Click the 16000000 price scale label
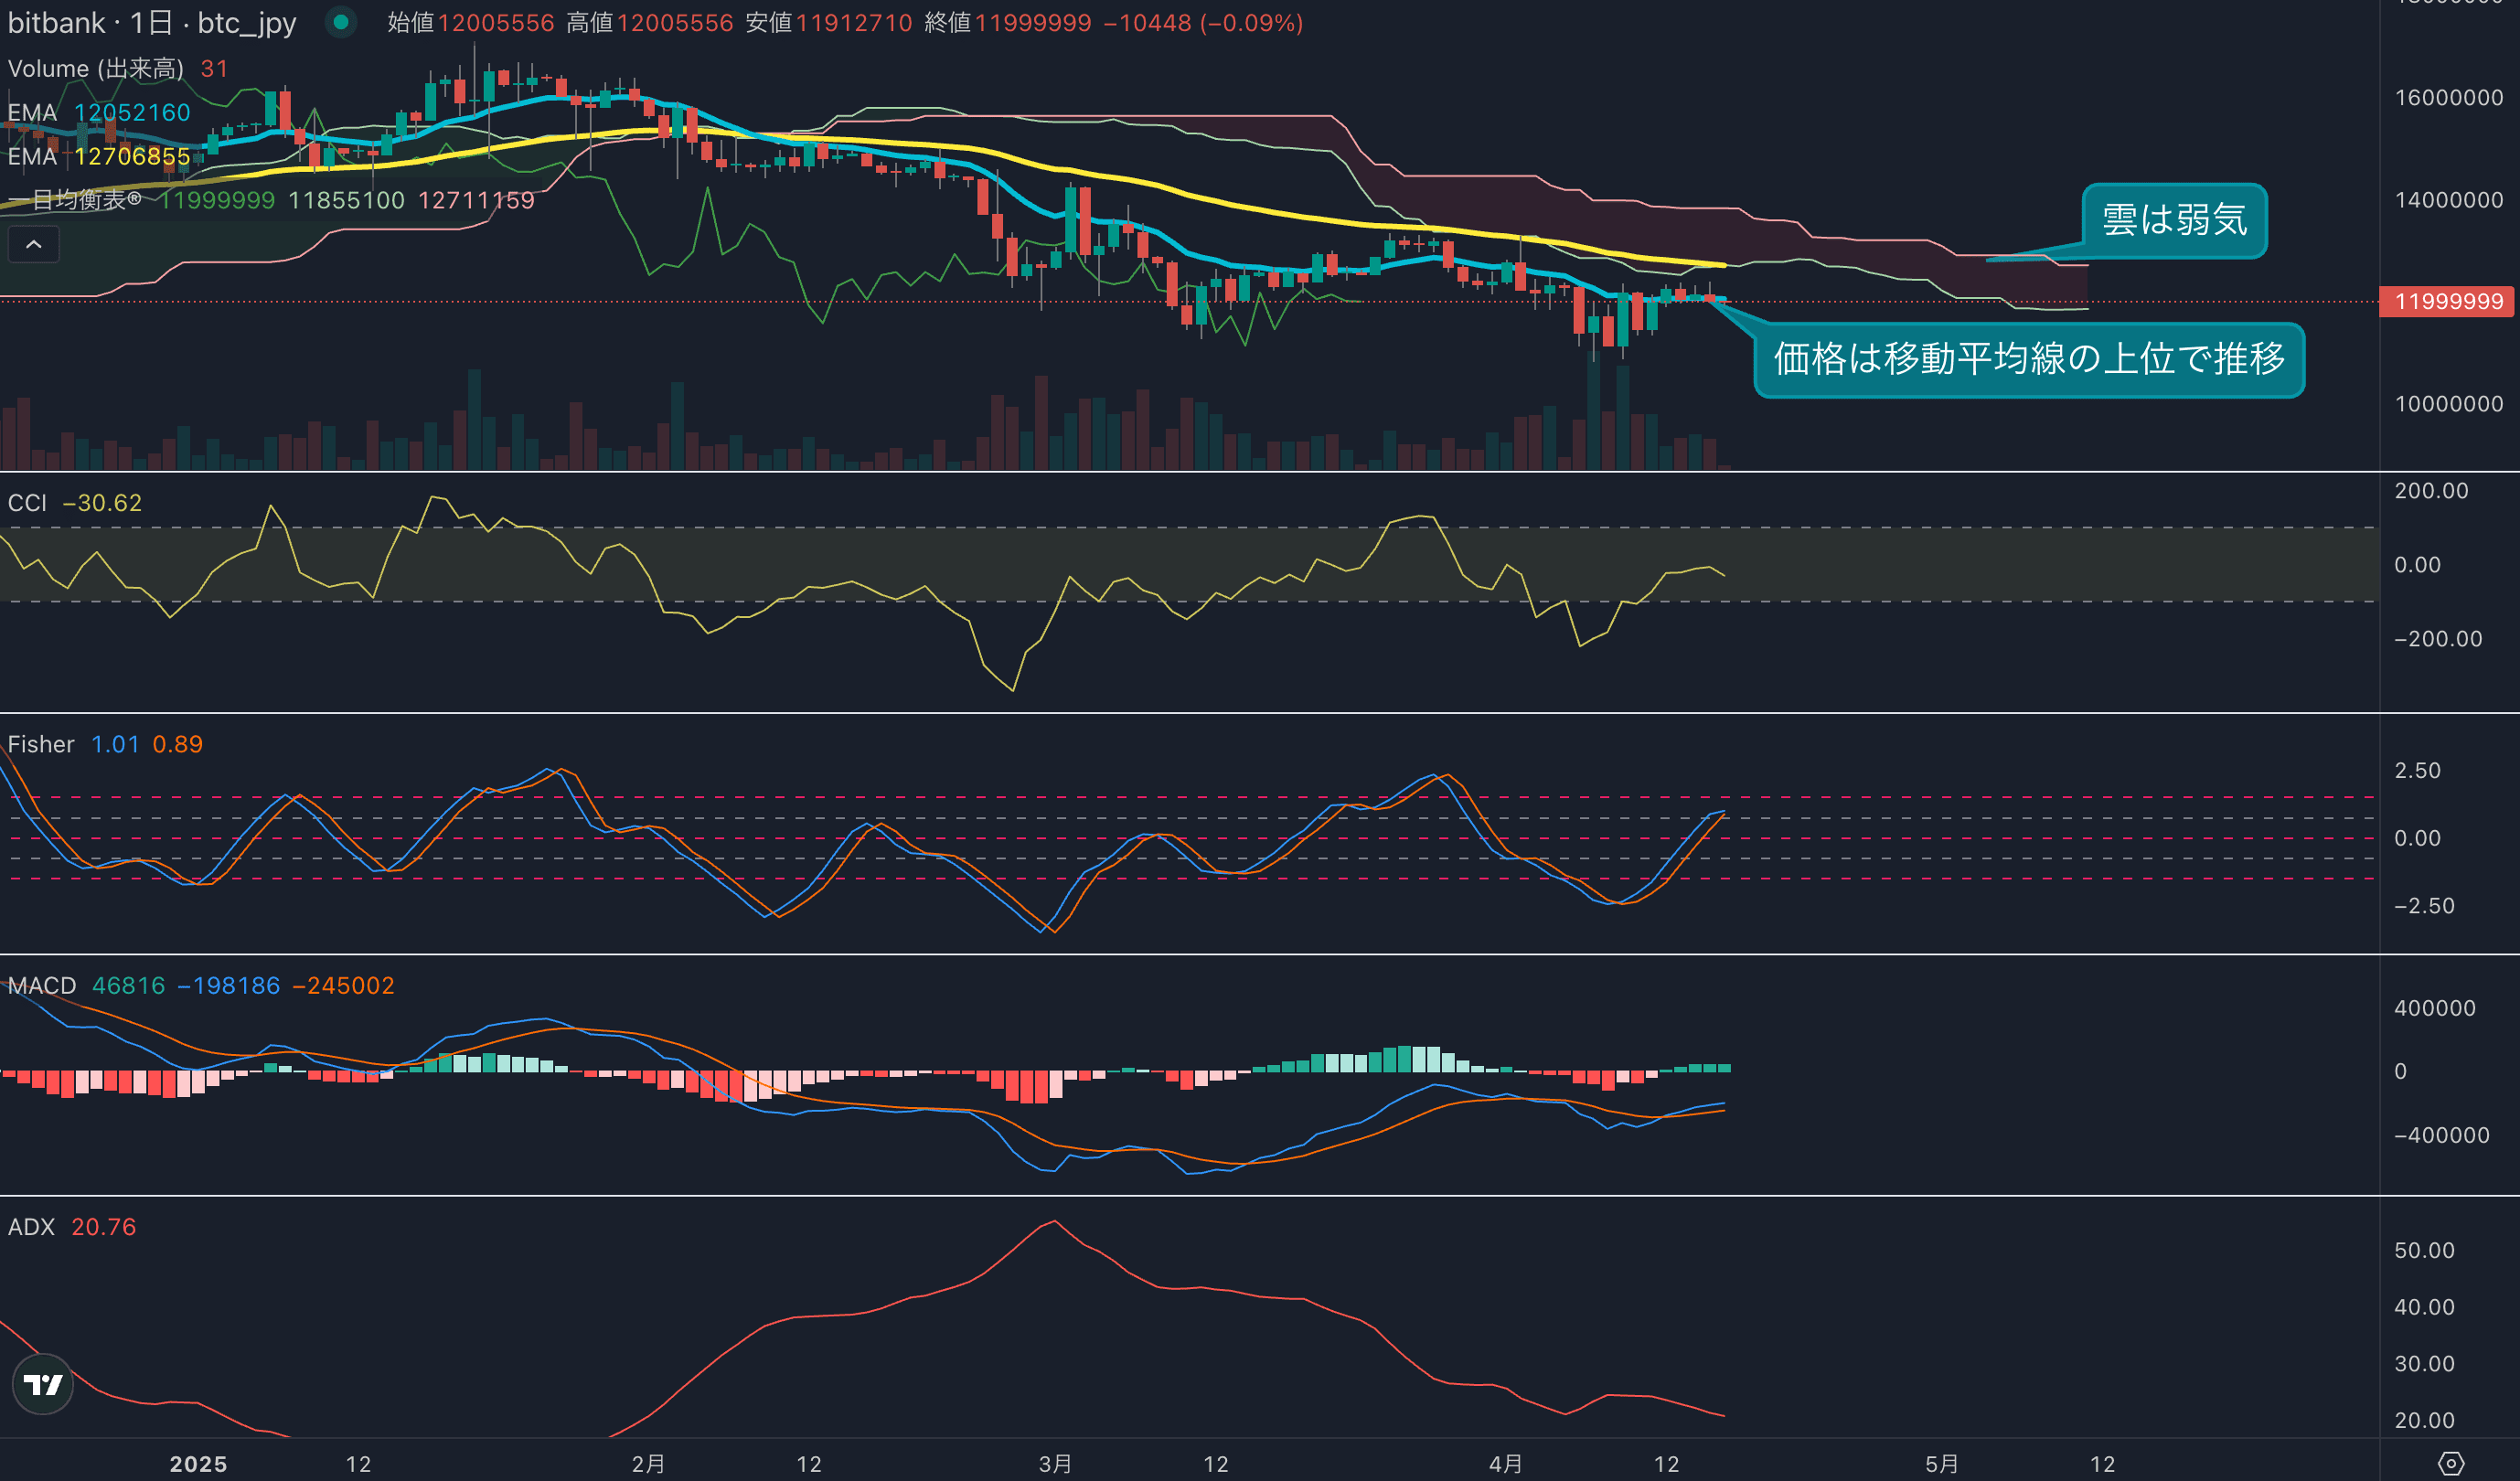2520x1481 pixels. 2448,97
